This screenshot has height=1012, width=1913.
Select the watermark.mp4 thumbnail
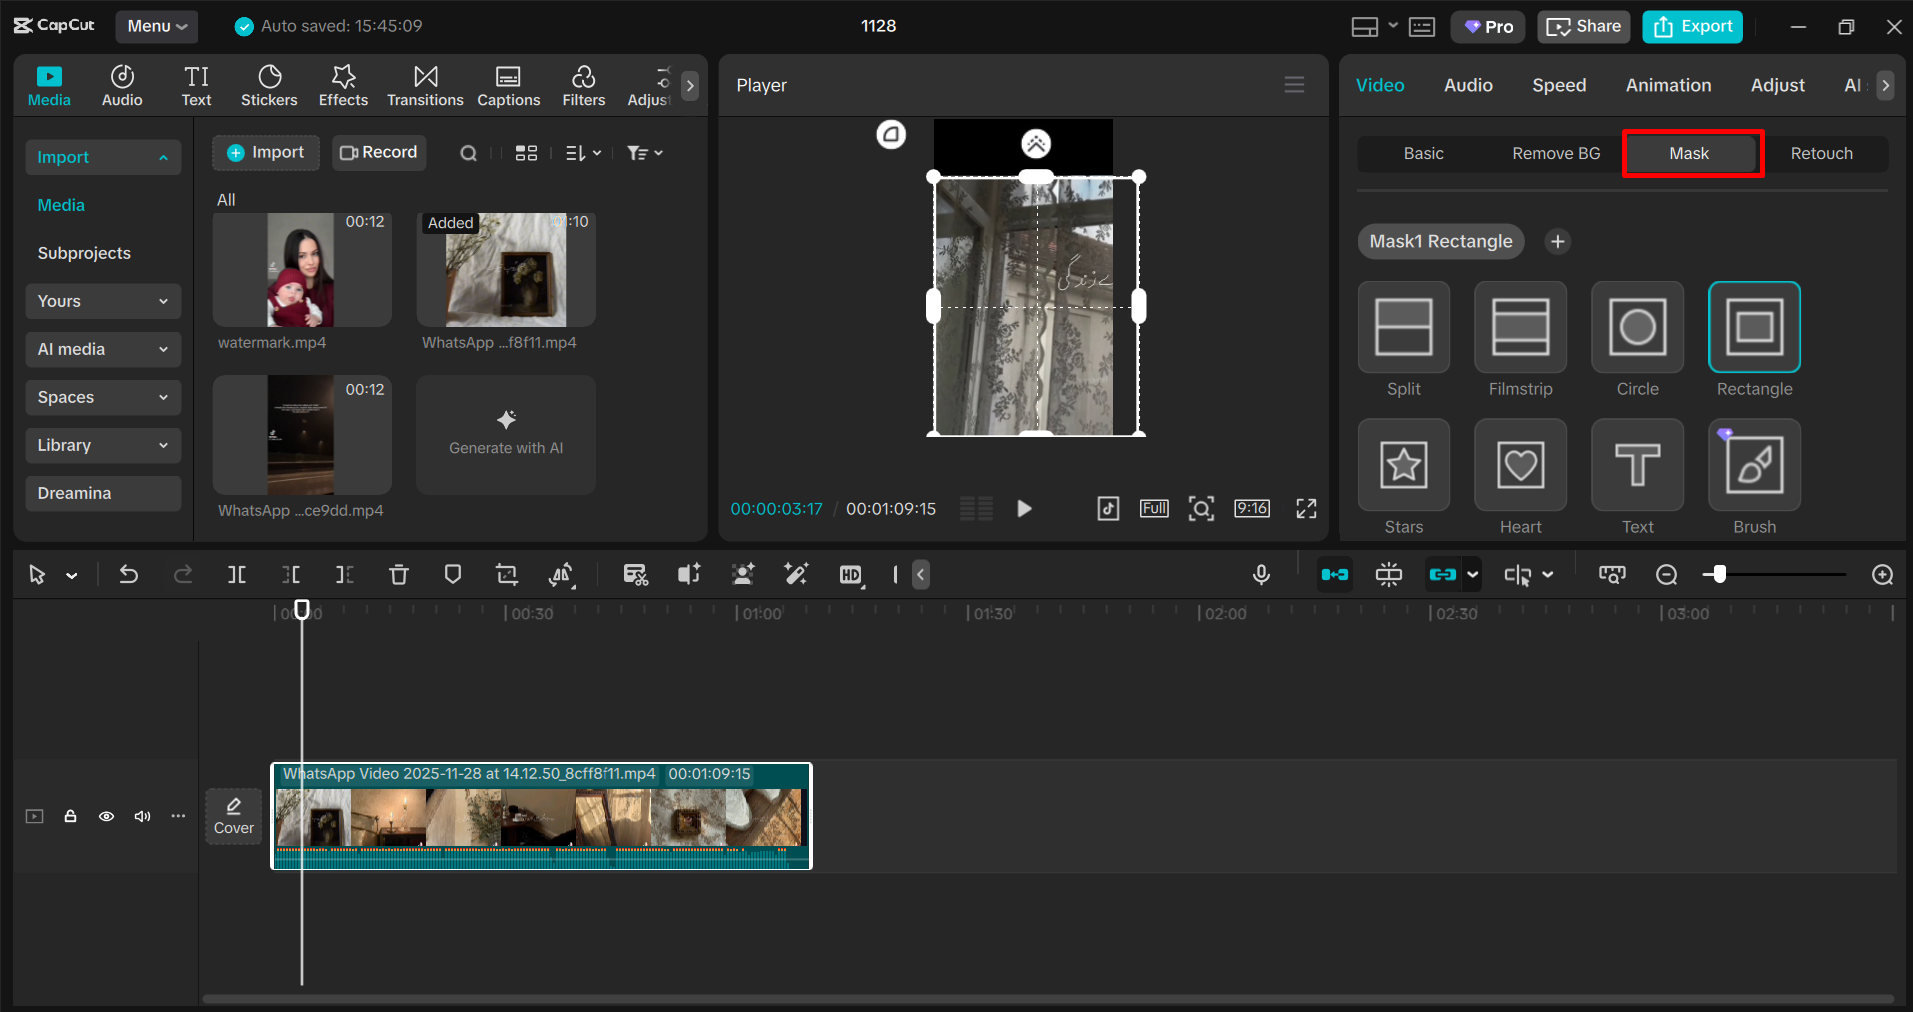(x=301, y=269)
